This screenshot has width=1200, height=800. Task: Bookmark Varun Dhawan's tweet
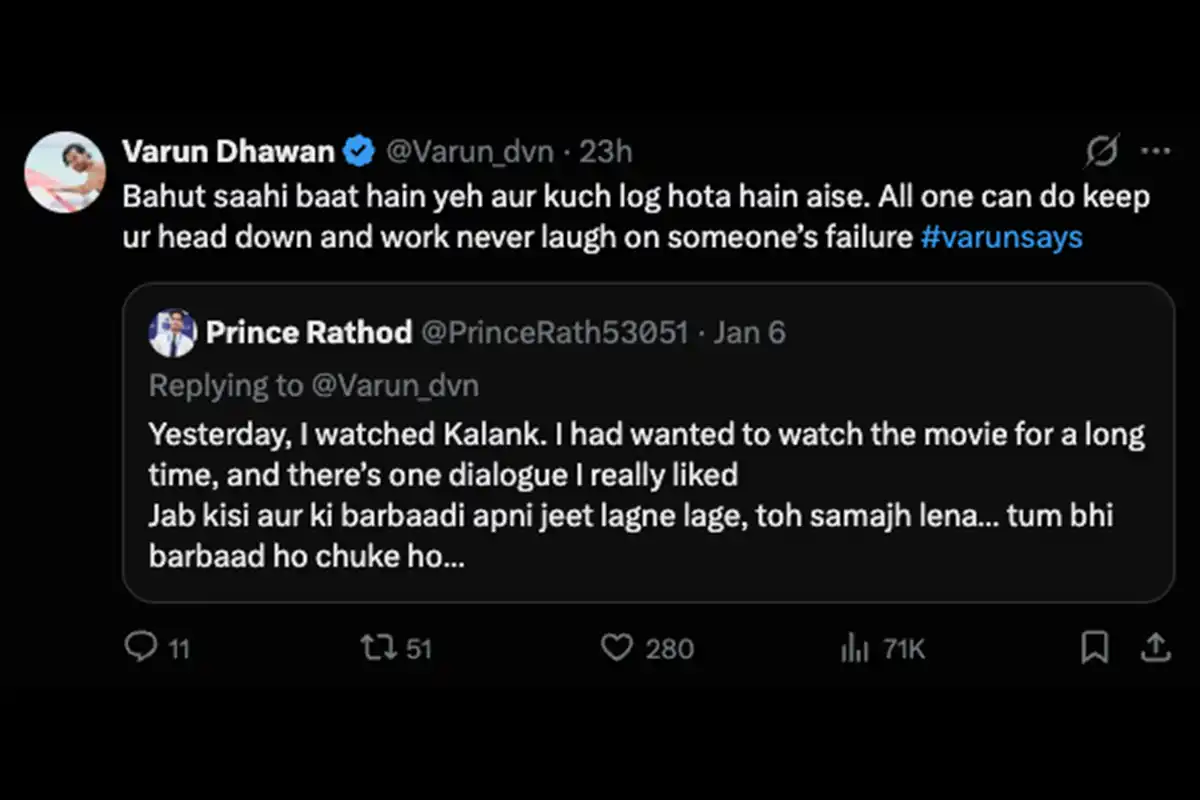coord(1095,648)
